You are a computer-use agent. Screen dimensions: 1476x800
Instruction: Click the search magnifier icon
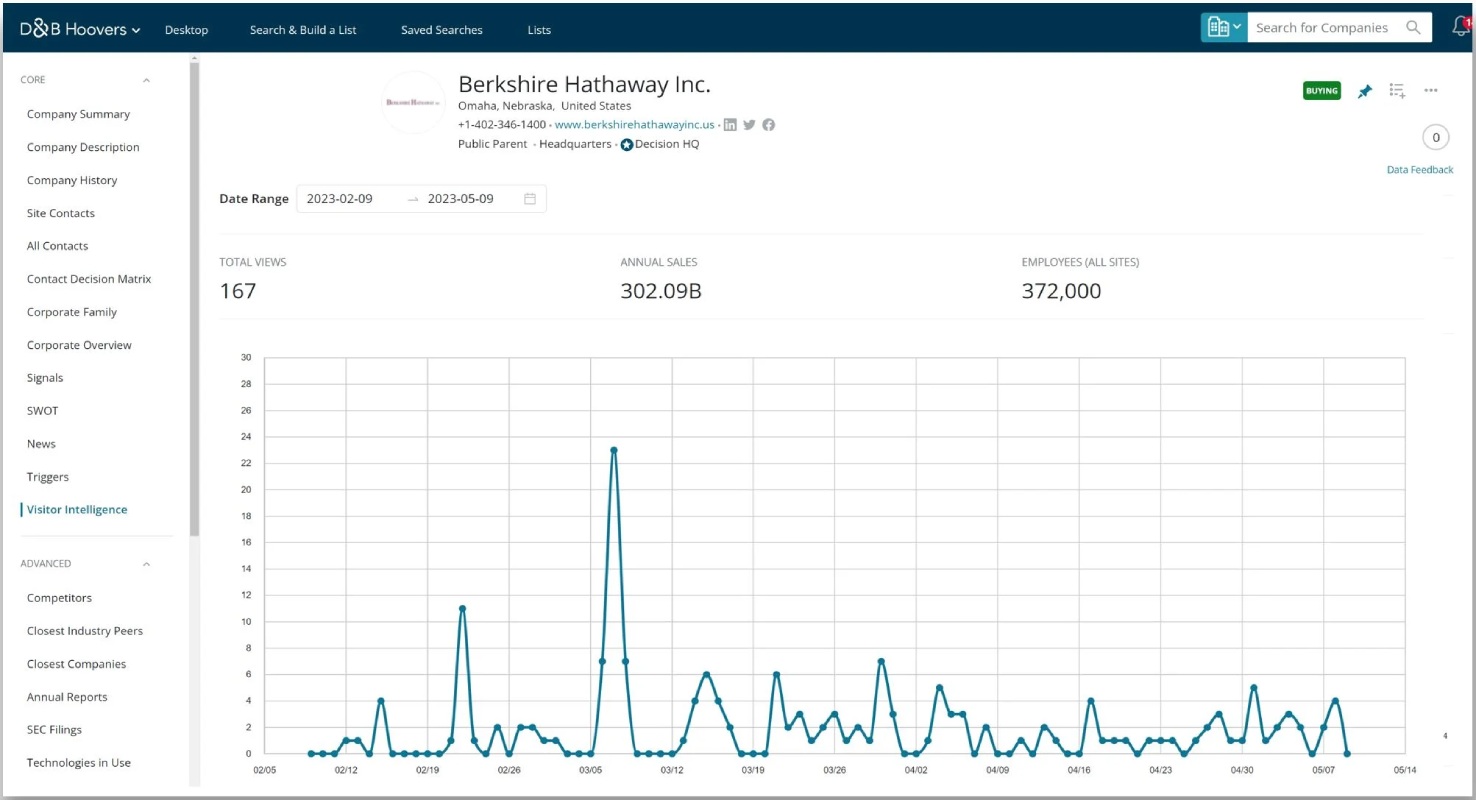tap(1413, 28)
